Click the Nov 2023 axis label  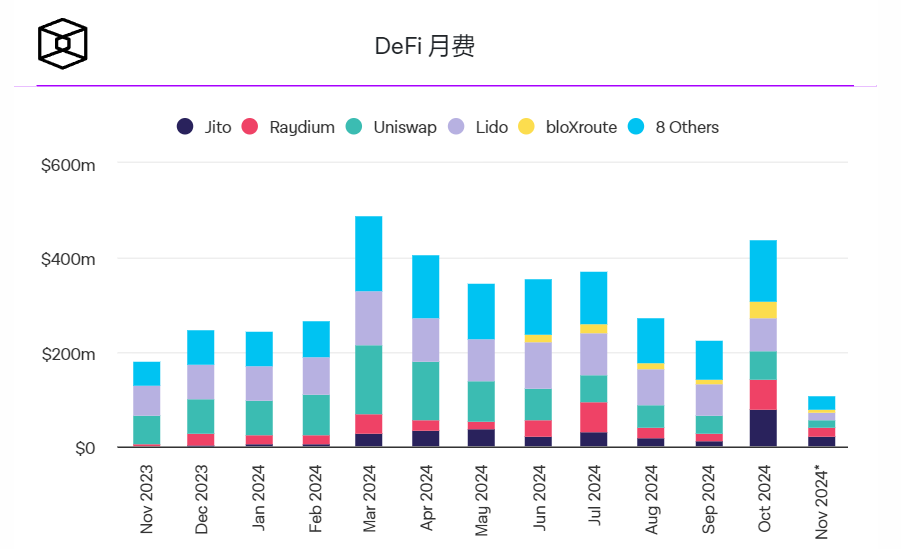(x=147, y=499)
